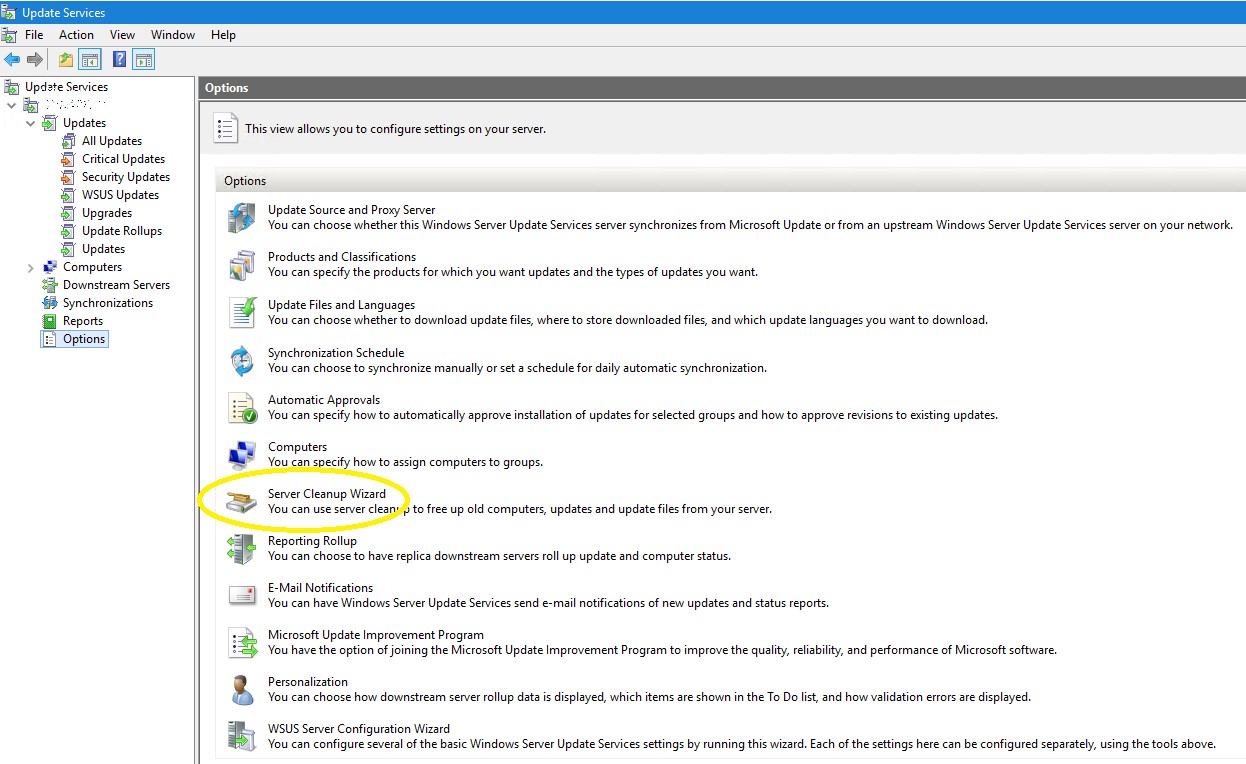Viewport: 1246px width, 764px height.
Task: Launch WSUS Server Configuration Wizard link
Action: (x=359, y=729)
